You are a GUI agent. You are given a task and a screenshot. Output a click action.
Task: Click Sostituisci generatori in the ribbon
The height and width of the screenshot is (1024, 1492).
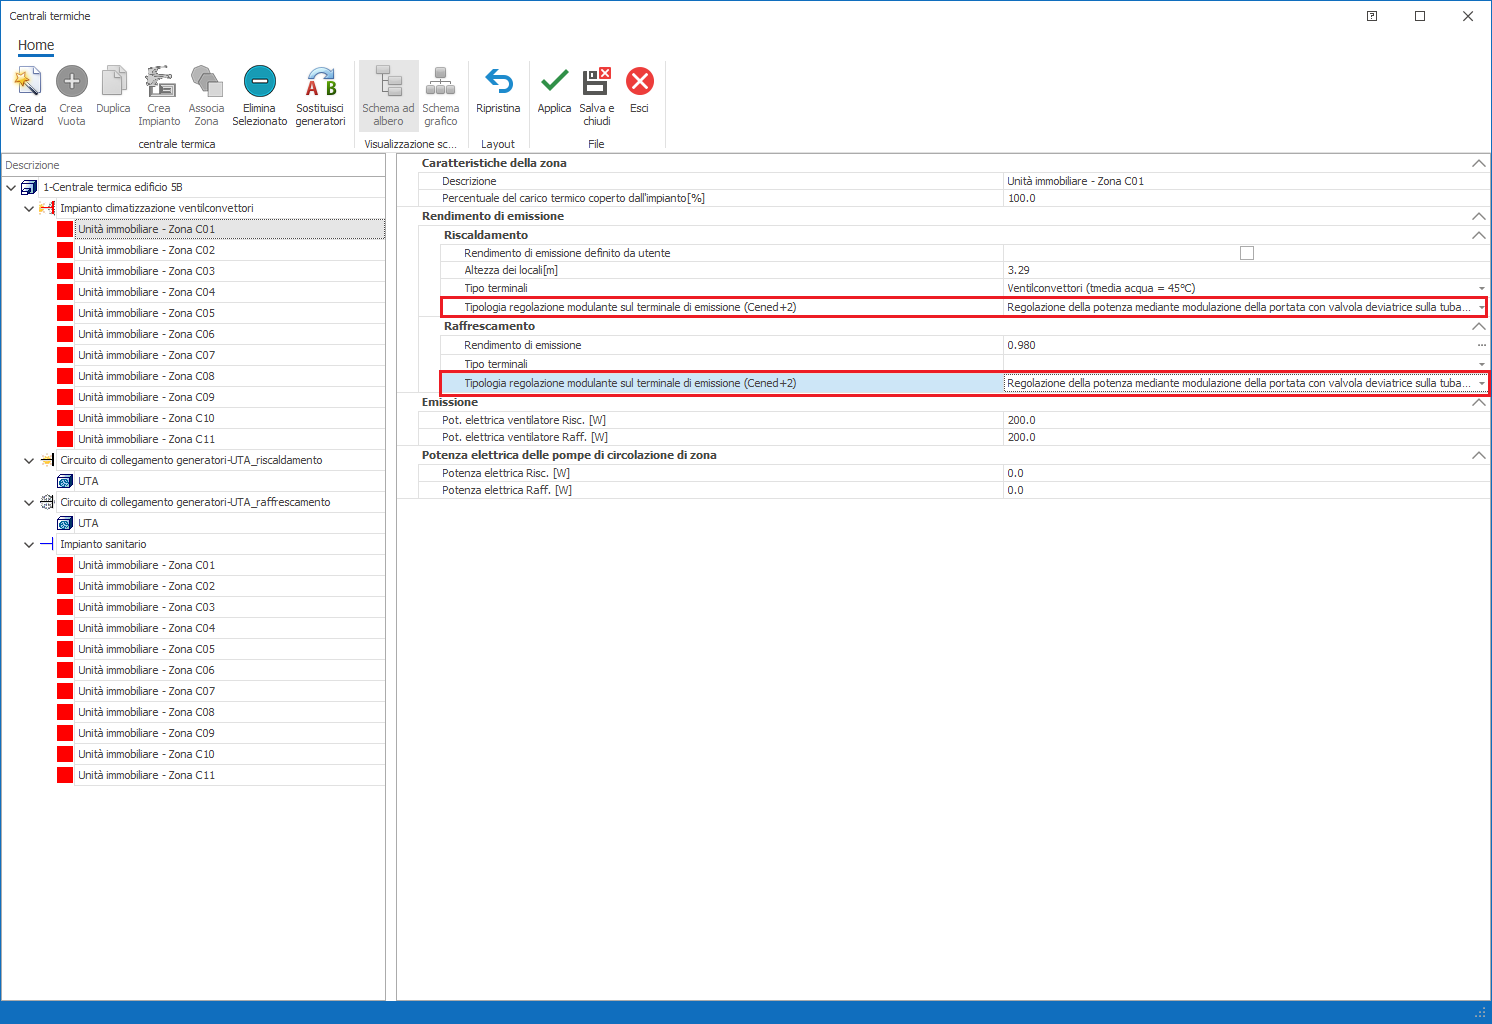click(x=320, y=82)
